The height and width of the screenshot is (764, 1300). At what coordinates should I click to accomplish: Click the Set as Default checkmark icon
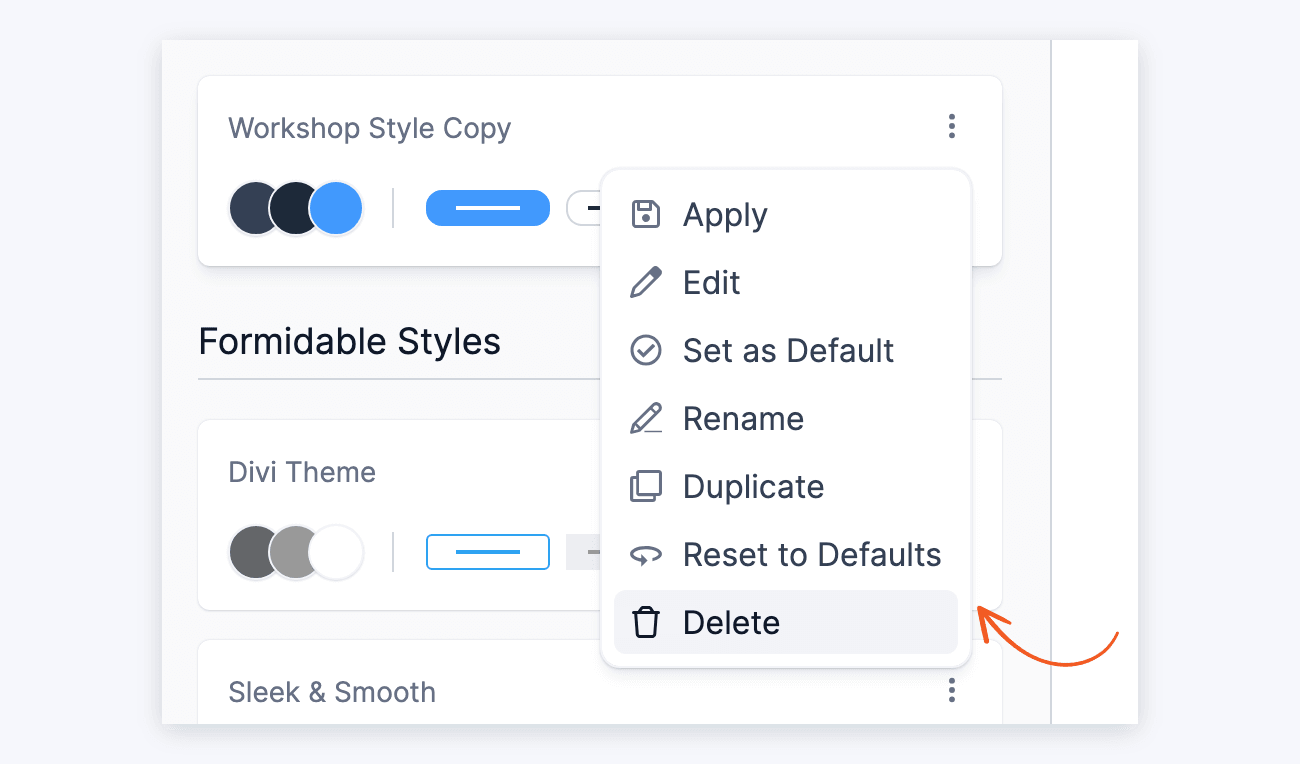pyautogui.click(x=646, y=350)
